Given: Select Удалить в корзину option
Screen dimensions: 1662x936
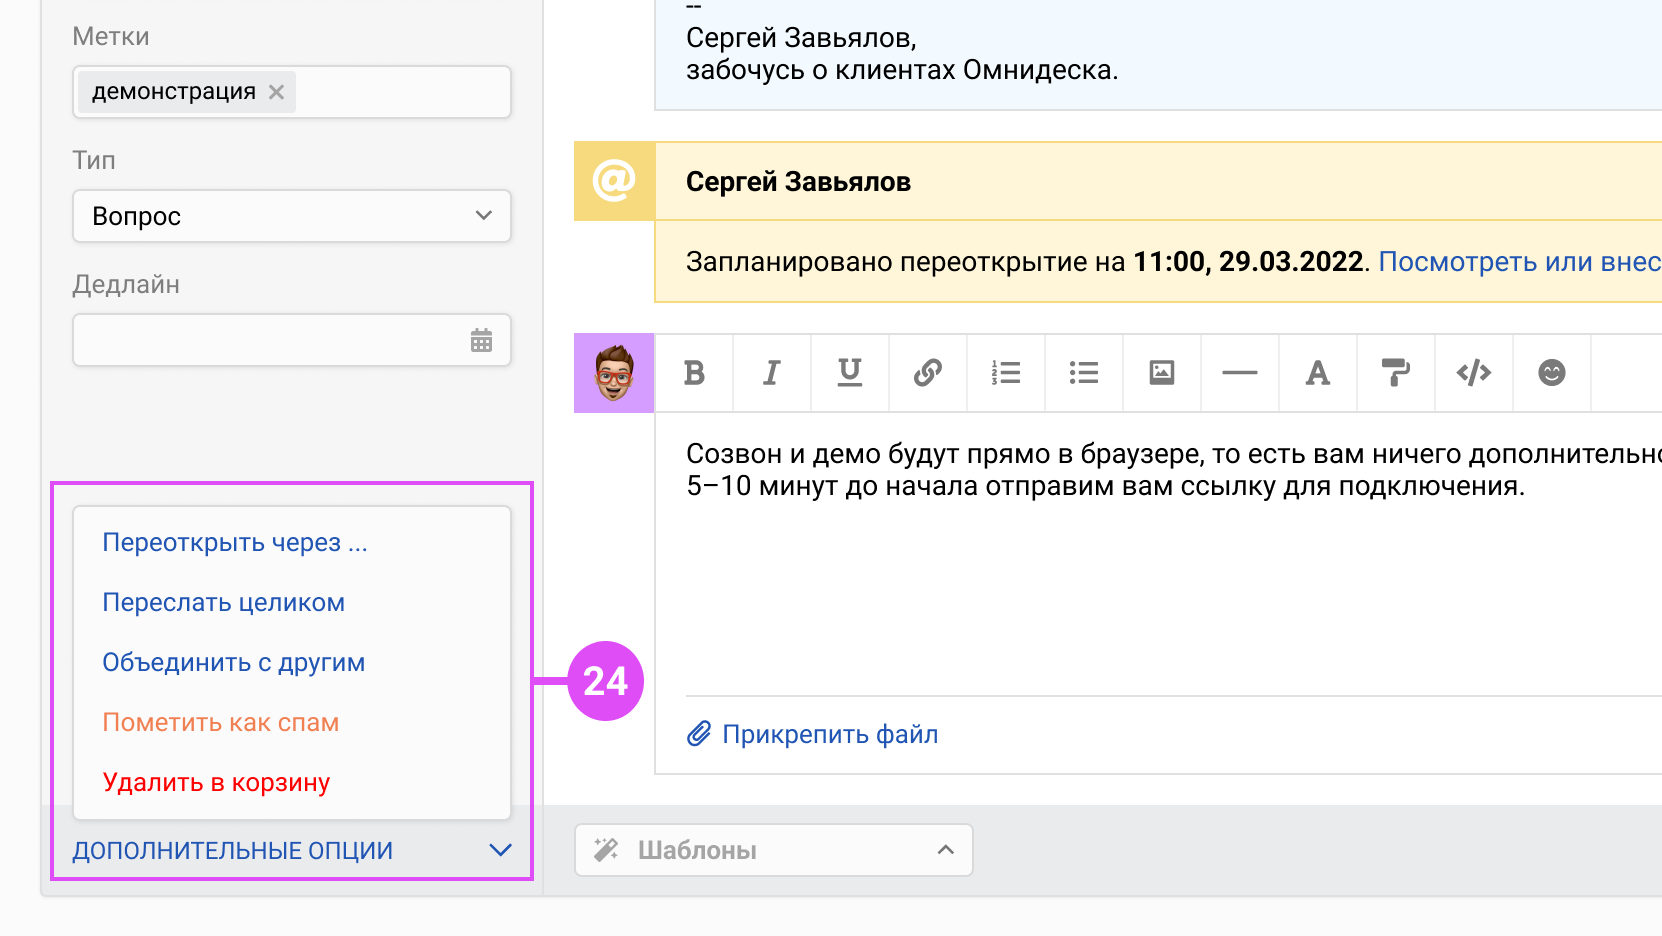Looking at the screenshot, I should tap(216, 782).
